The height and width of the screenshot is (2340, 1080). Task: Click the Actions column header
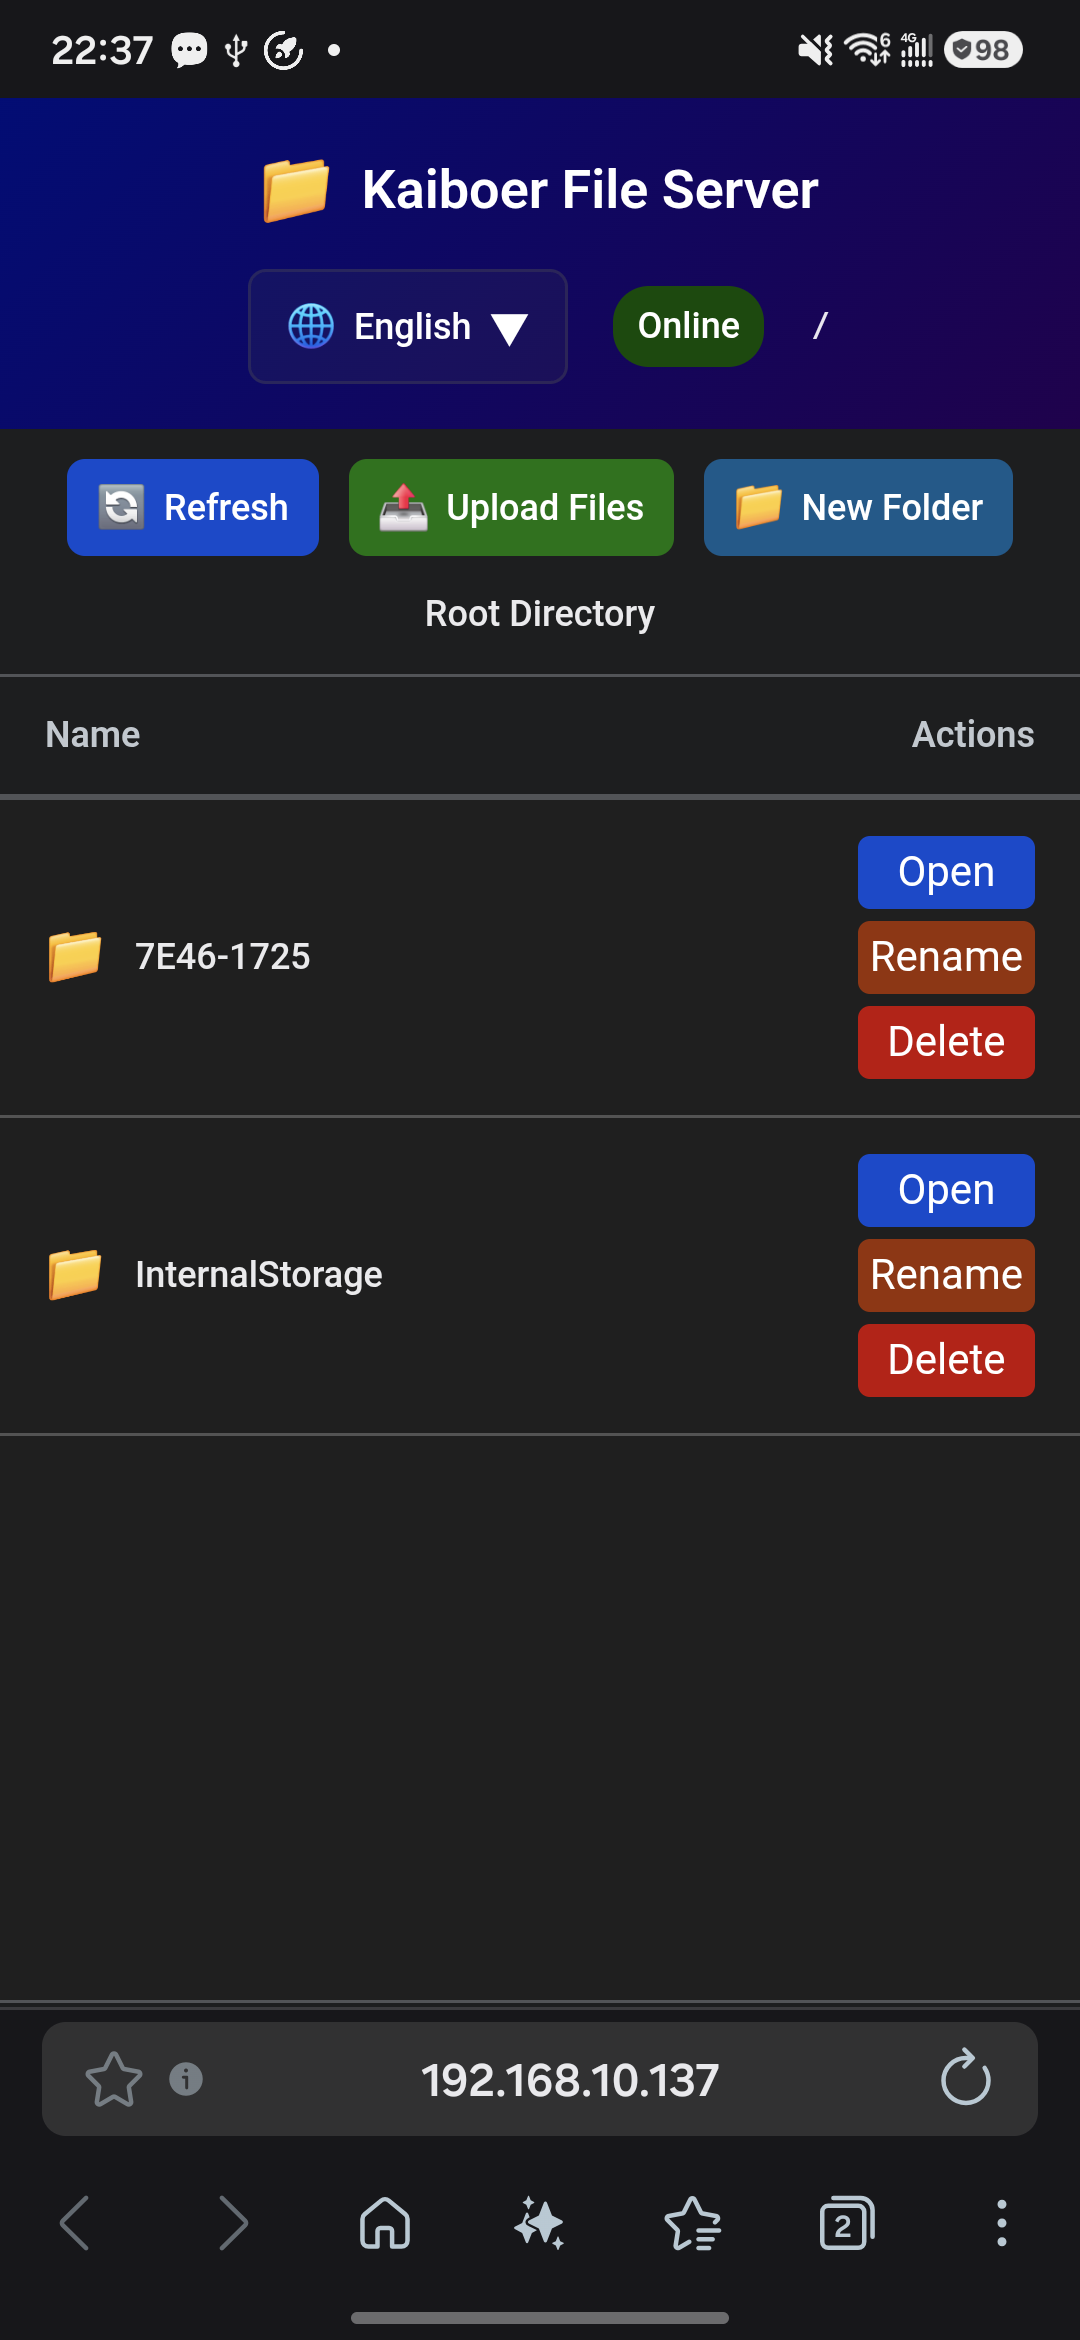pos(973,734)
